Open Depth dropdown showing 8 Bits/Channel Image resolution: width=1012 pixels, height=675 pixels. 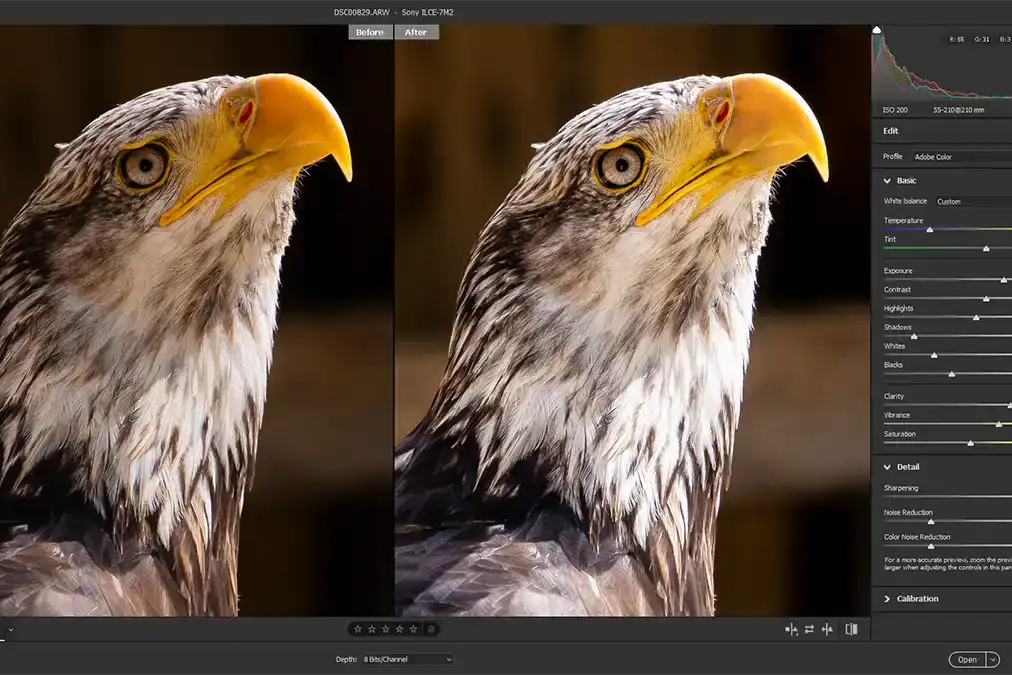click(x=407, y=660)
